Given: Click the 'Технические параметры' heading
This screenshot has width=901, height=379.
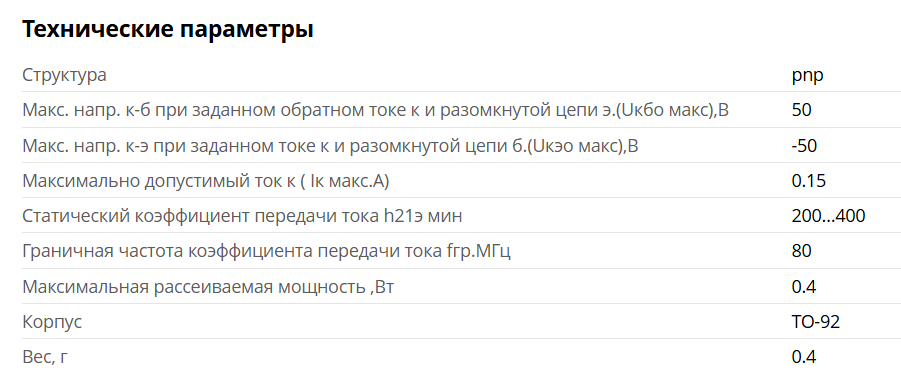Looking at the screenshot, I should [168, 29].
